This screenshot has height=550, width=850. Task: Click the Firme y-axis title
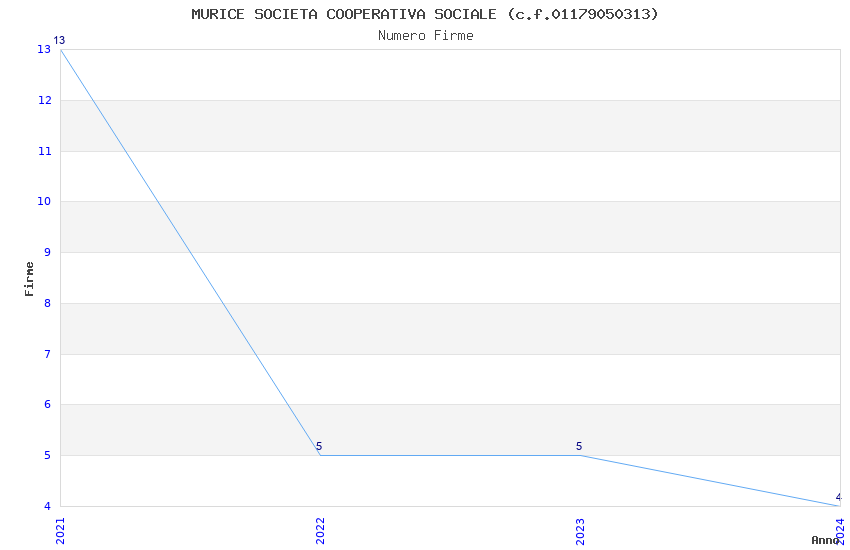tap(29, 278)
